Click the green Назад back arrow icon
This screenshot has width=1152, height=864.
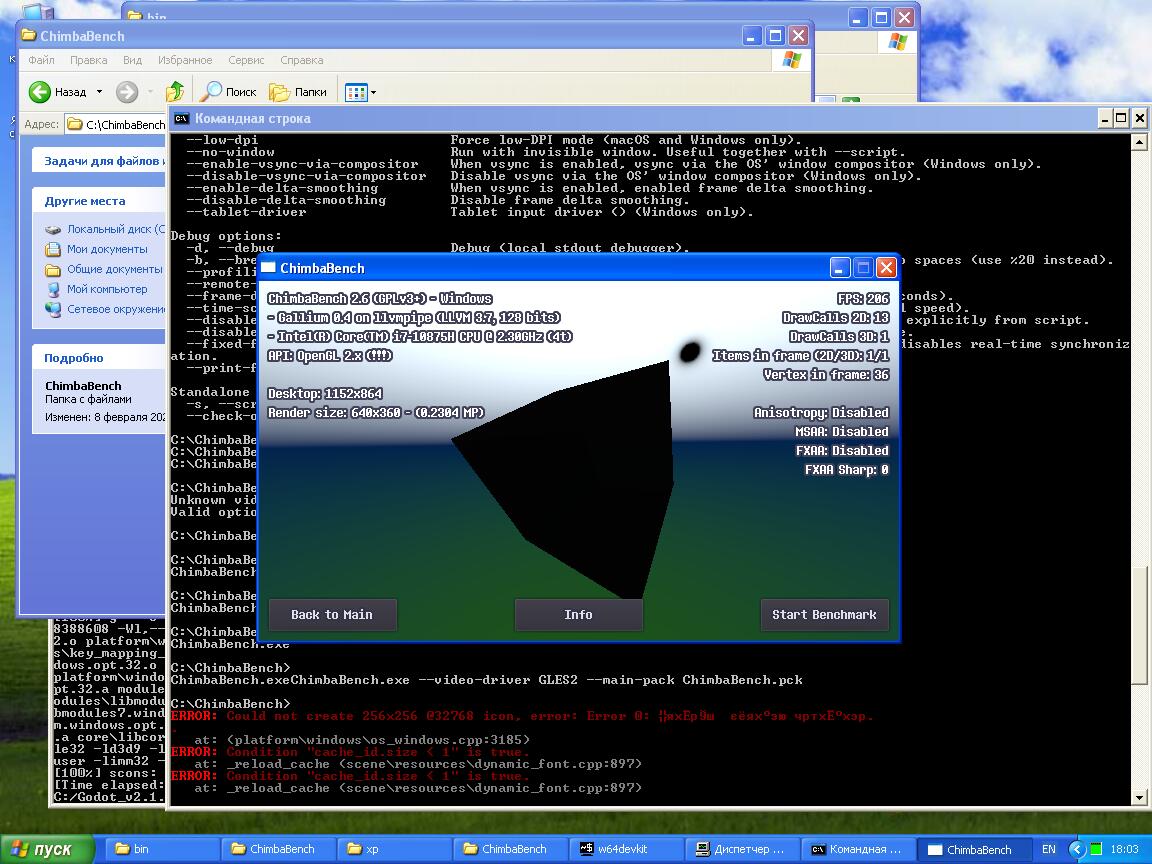40,92
